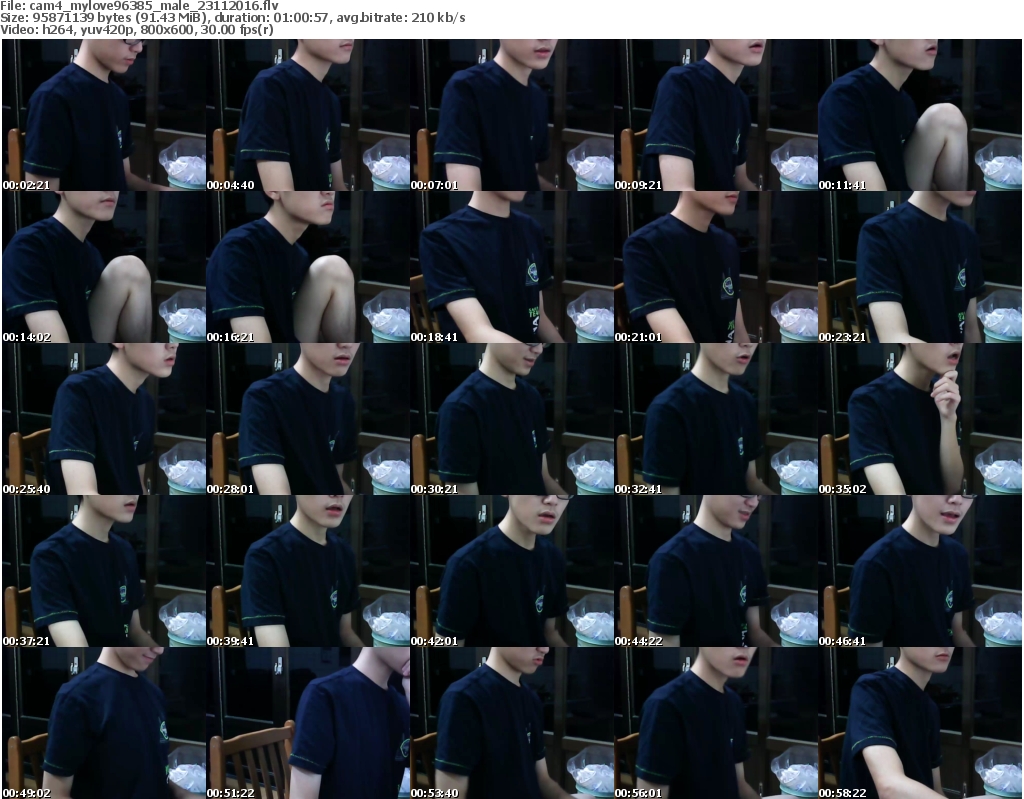Select the thumbnail timestamped 00:53:40
This screenshot has width=1024, height=799.
[x=512, y=723]
